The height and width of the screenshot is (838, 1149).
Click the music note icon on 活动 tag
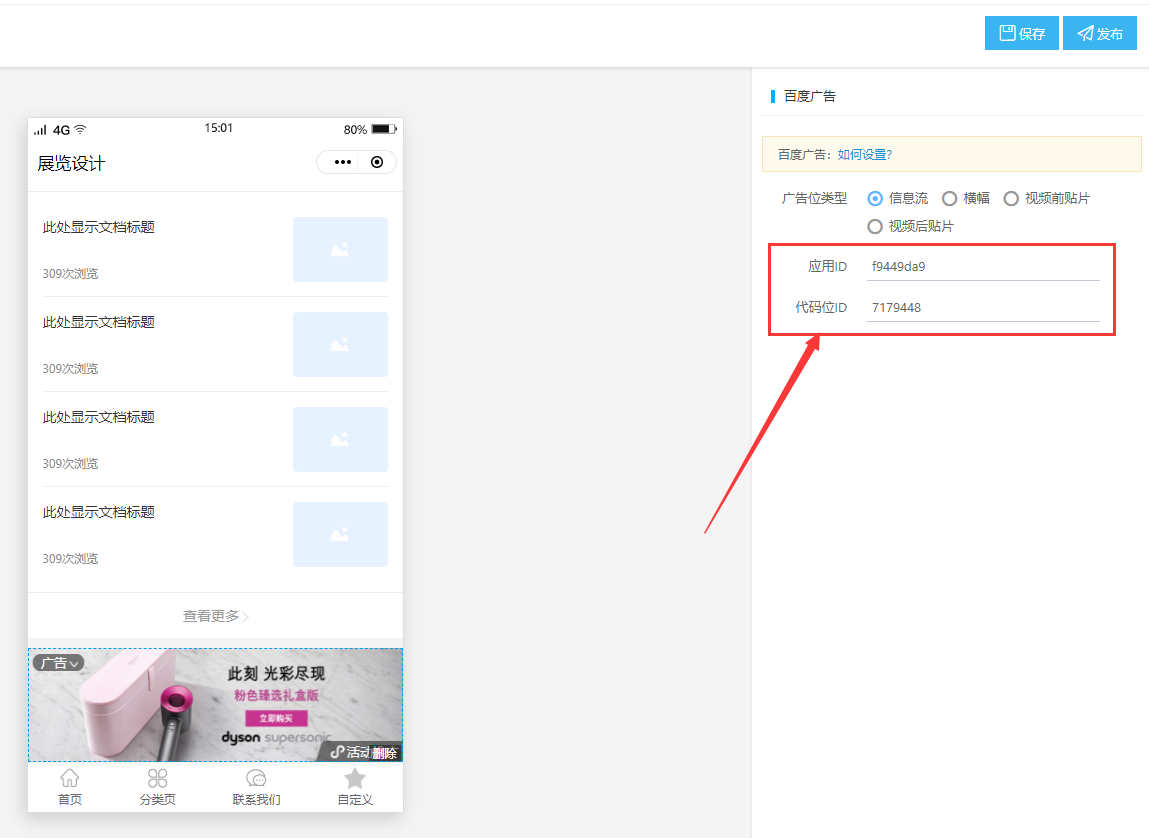336,751
